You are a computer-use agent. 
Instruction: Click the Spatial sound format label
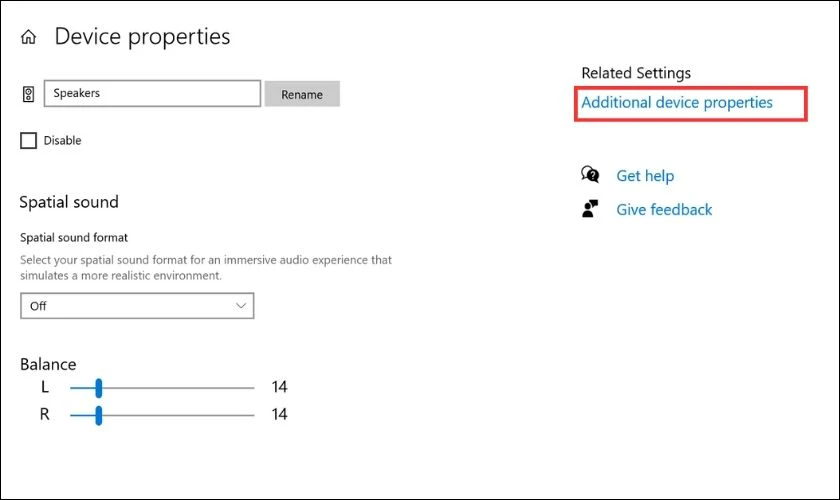coord(74,237)
